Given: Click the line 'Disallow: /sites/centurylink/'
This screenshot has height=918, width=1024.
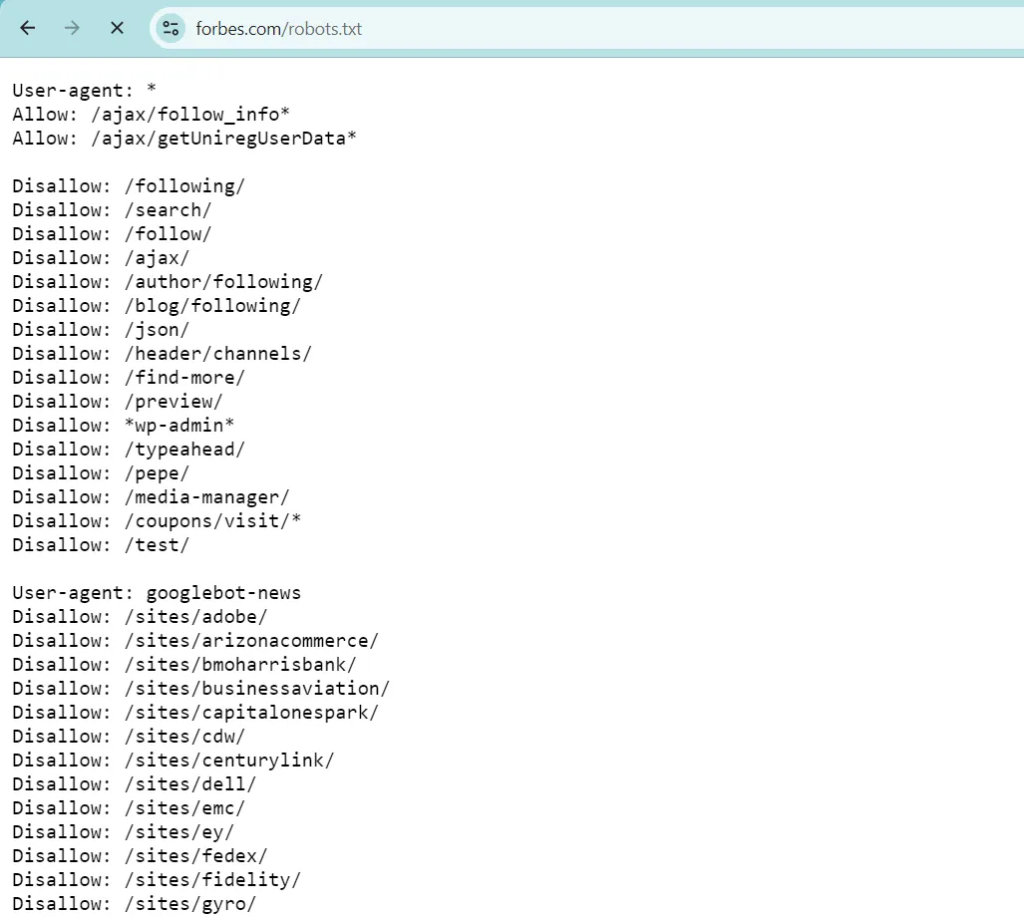Looking at the screenshot, I should click(173, 761).
